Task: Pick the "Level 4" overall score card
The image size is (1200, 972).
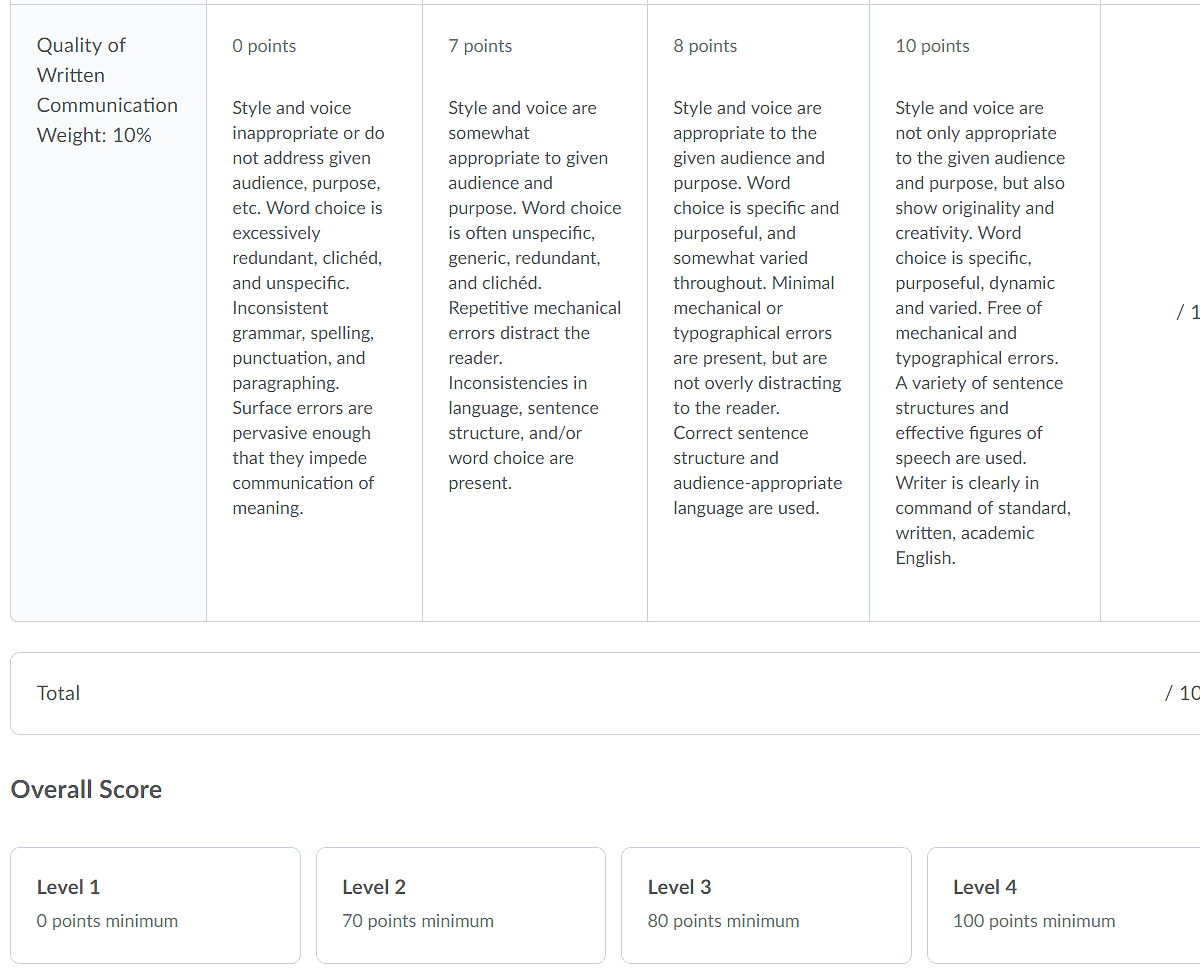Action: coord(1063,904)
